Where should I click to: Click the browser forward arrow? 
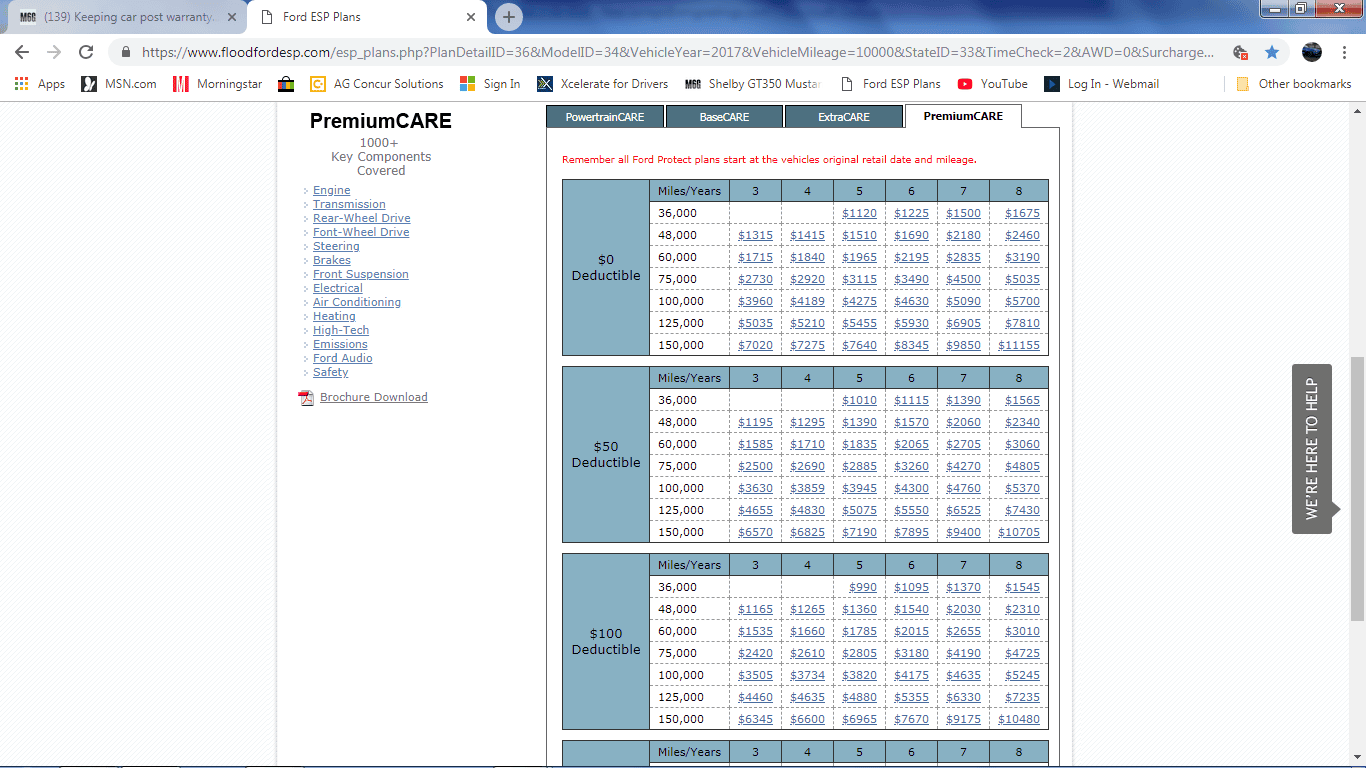54,52
